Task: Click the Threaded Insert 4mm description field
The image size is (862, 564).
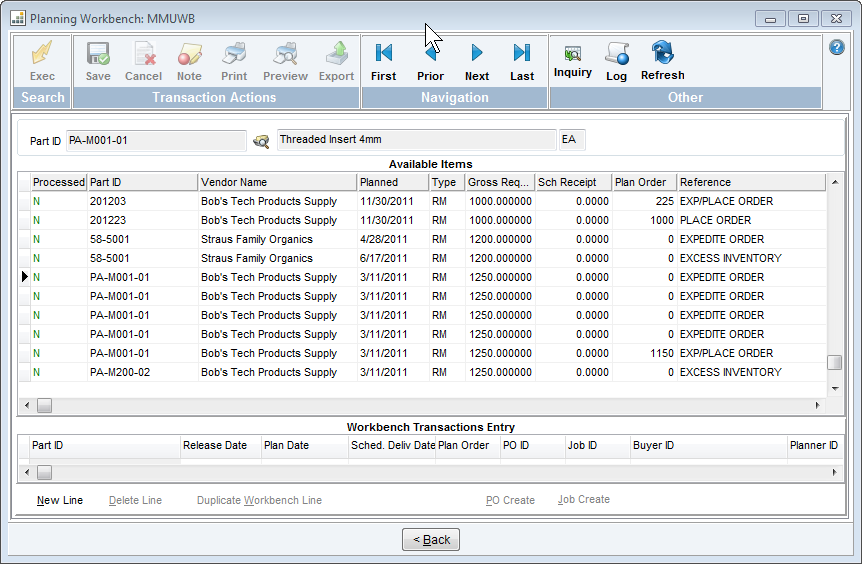Action: pyautogui.click(x=416, y=140)
